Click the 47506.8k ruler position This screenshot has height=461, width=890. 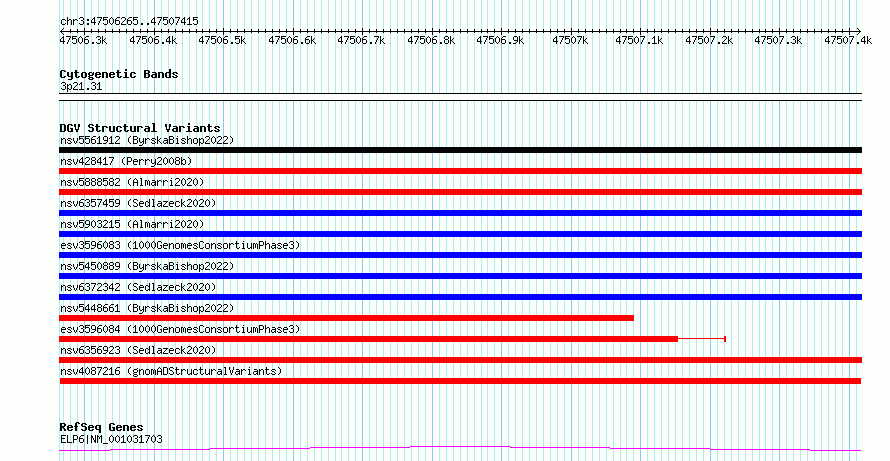click(431, 40)
